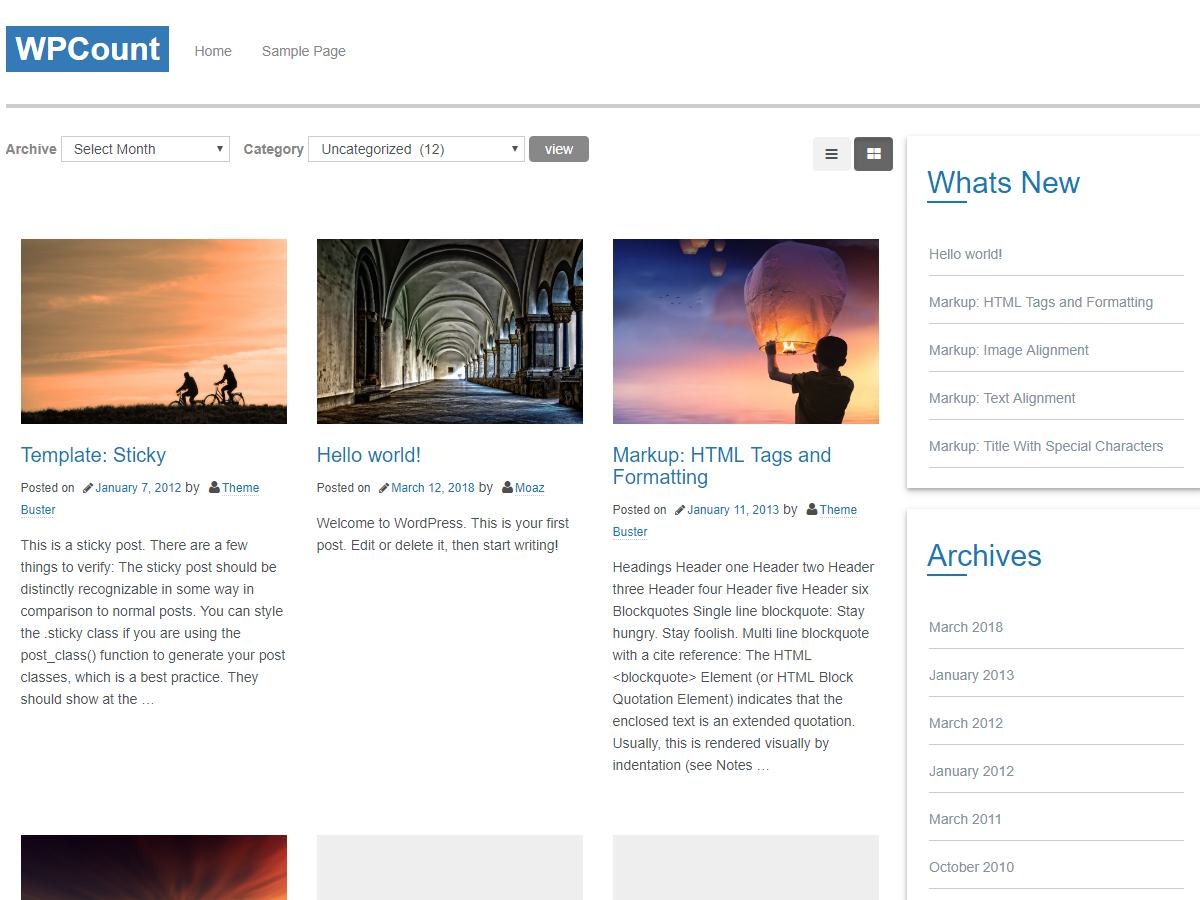Open the Category Uncategorized dropdown
1200x900 pixels.
[x=416, y=148]
